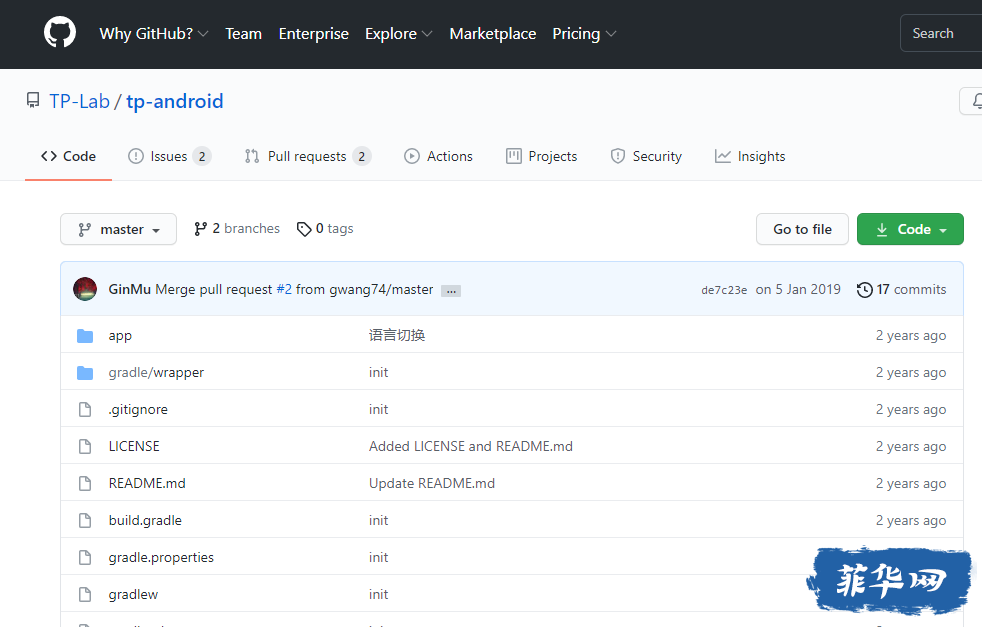Viewport: 982px width, 627px height.
Task: Switch to the Pull requests tab
Action: (x=308, y=157)
